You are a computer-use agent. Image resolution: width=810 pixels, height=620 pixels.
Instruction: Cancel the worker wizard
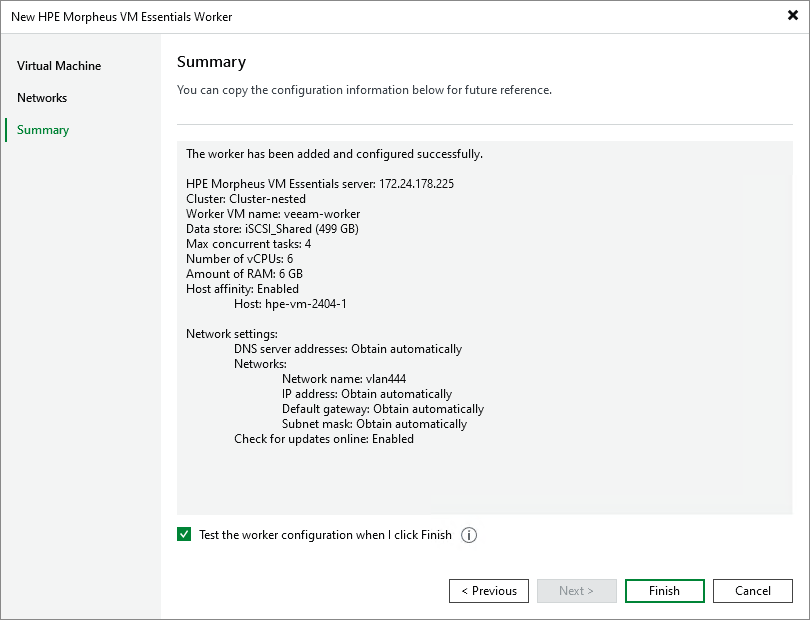[x=752, y=591]
